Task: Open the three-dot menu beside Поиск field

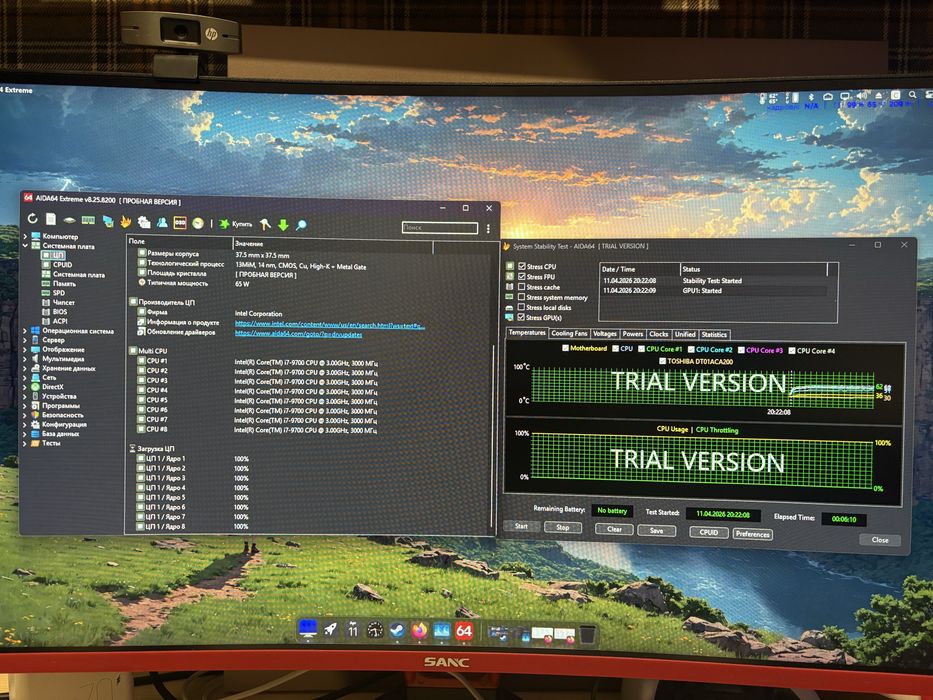Action: tap(488, 229)
